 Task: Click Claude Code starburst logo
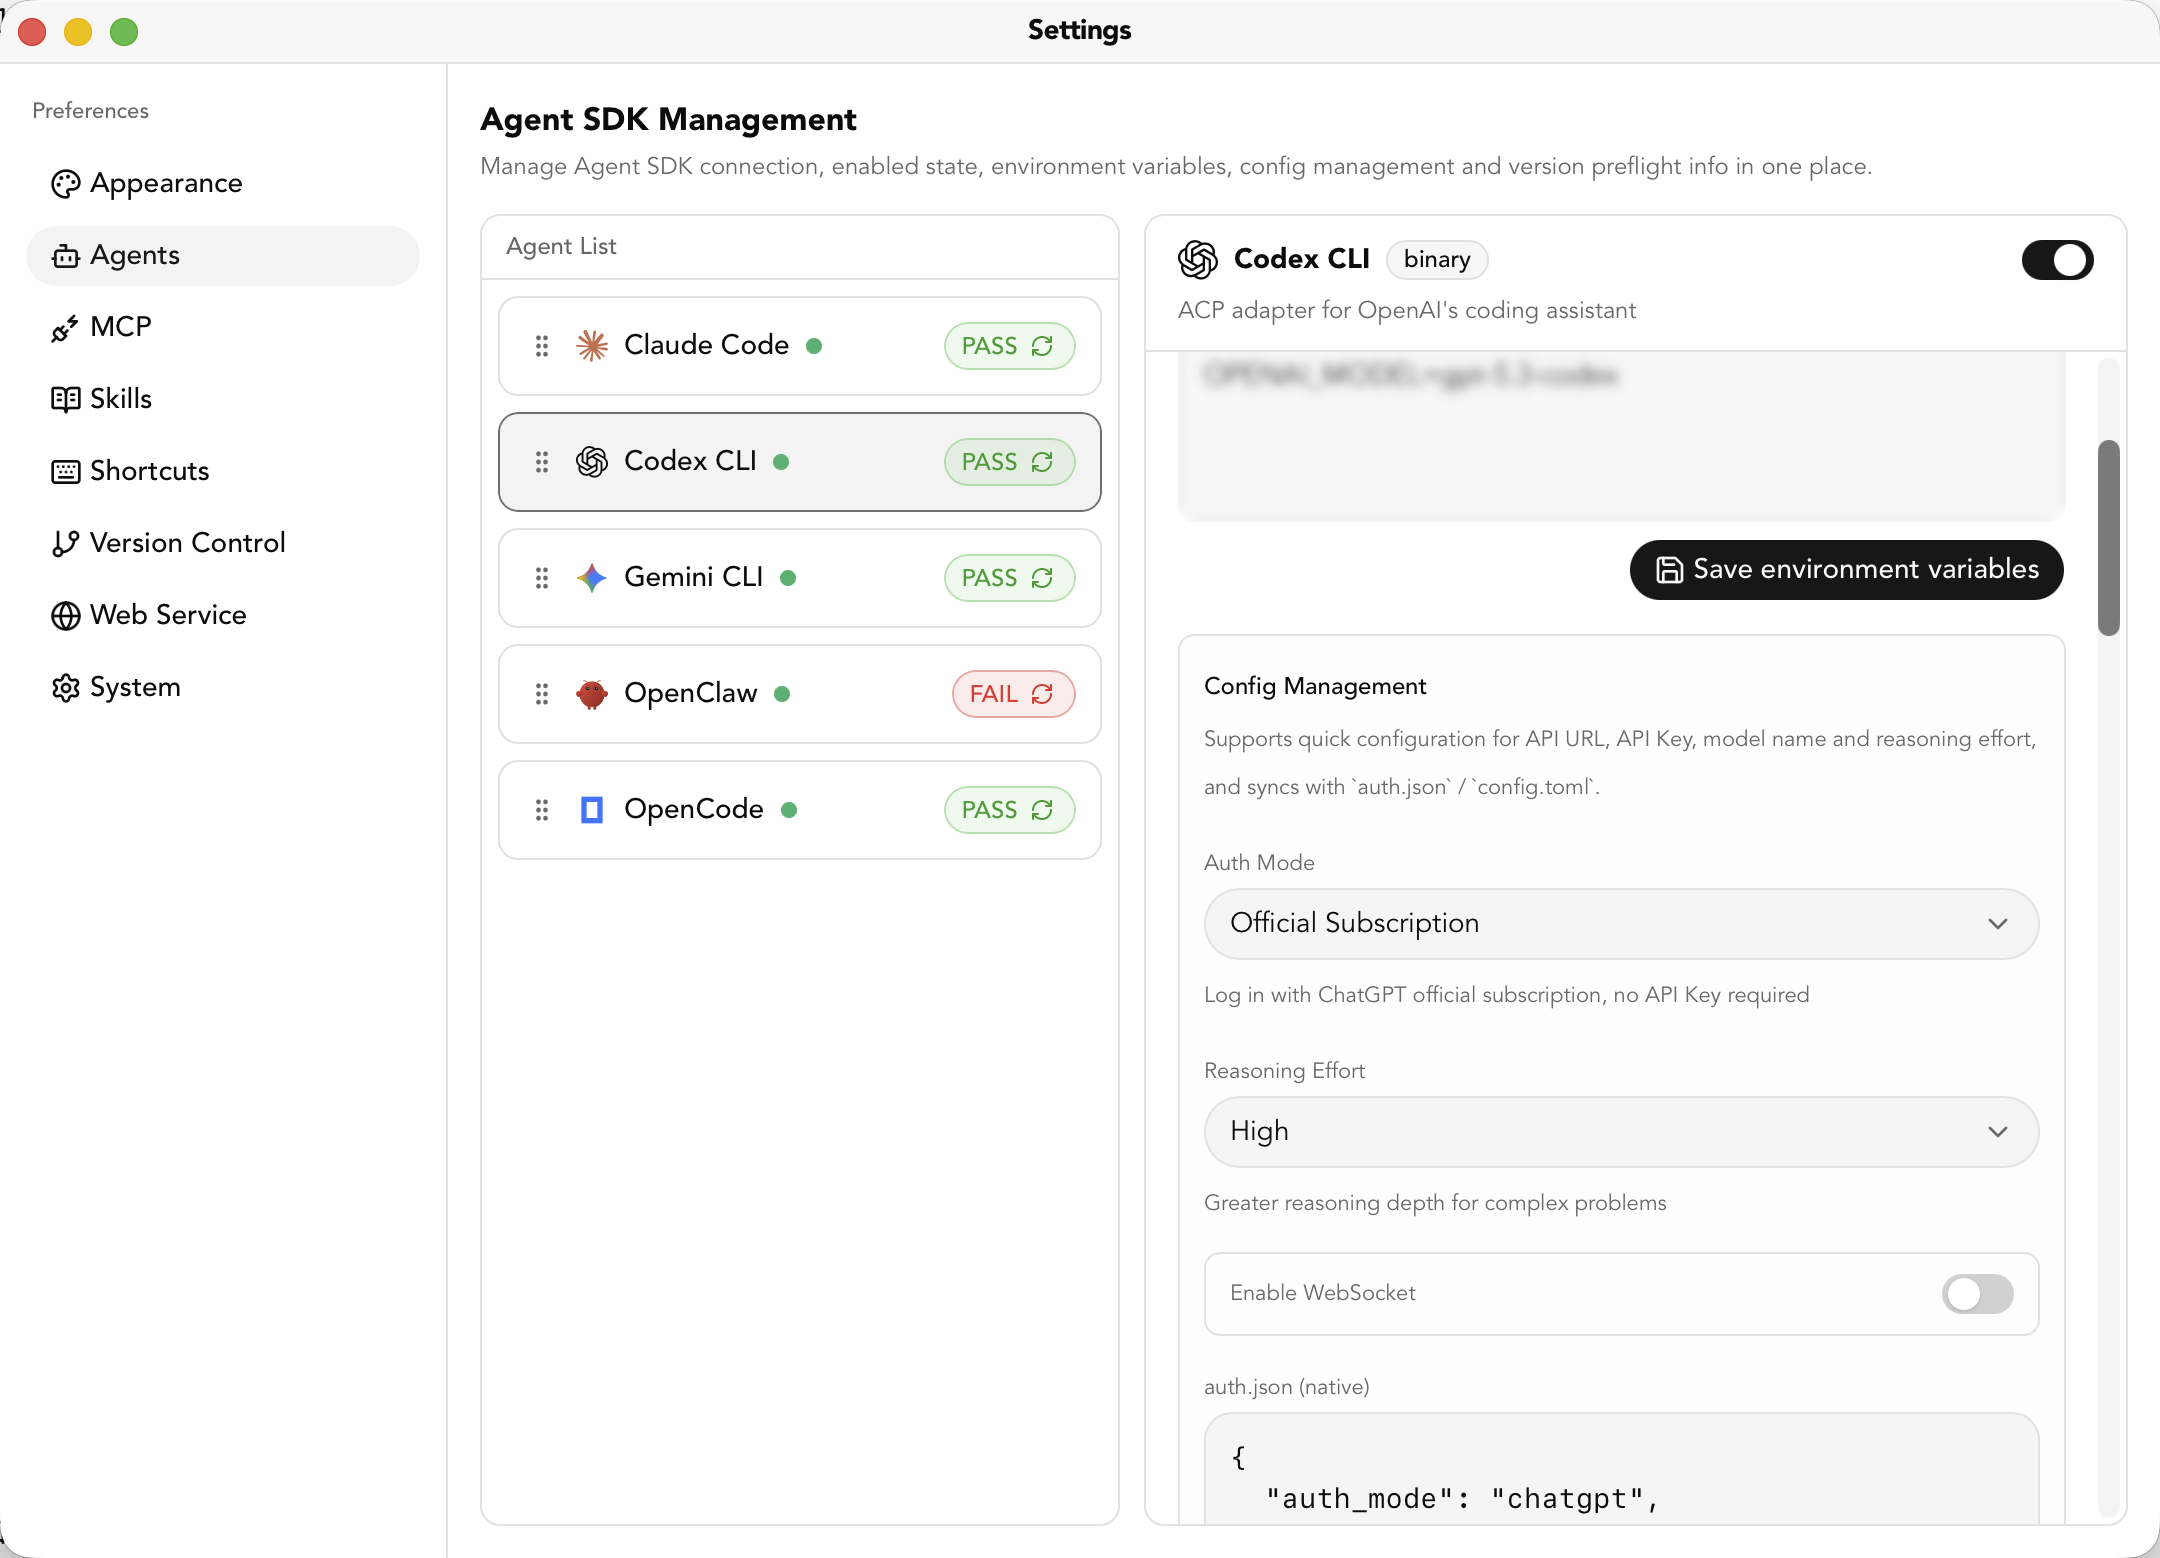592,346
